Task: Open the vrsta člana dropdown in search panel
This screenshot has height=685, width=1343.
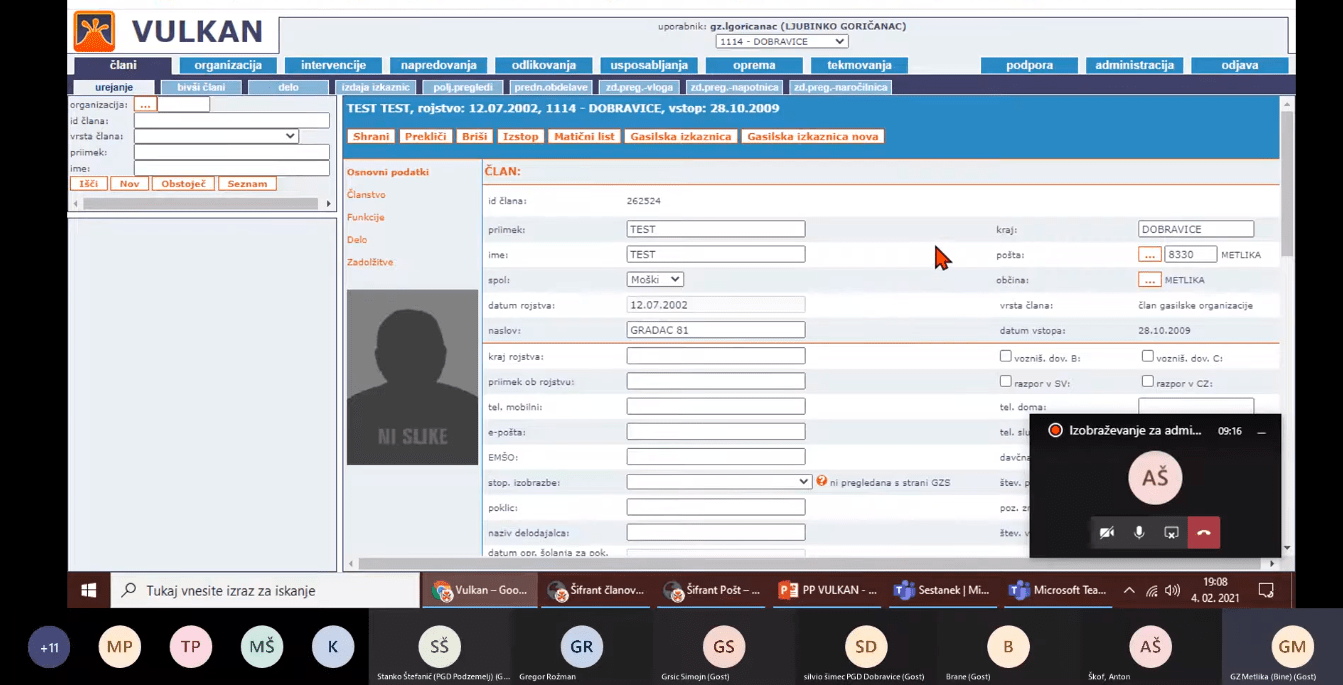Action: coord(216,136)
